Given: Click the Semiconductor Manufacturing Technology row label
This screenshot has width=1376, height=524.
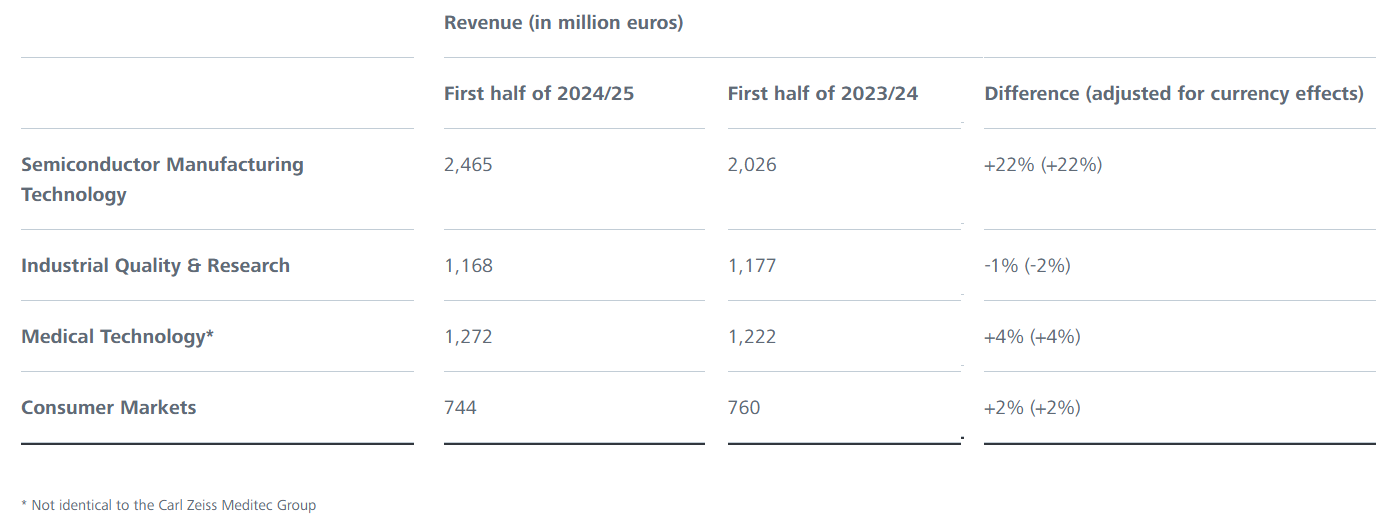Looking at the screenshot, I should click(162, 179).
